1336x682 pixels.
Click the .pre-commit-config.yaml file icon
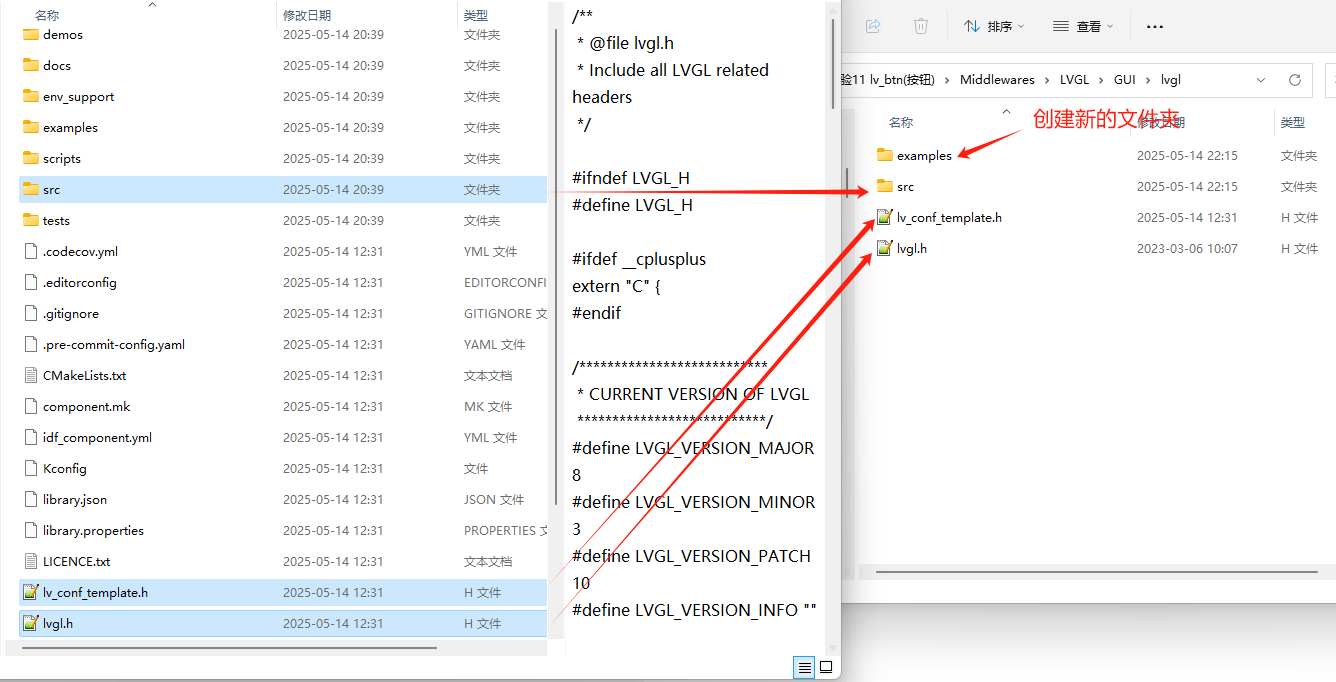click(x=30, y=345)
